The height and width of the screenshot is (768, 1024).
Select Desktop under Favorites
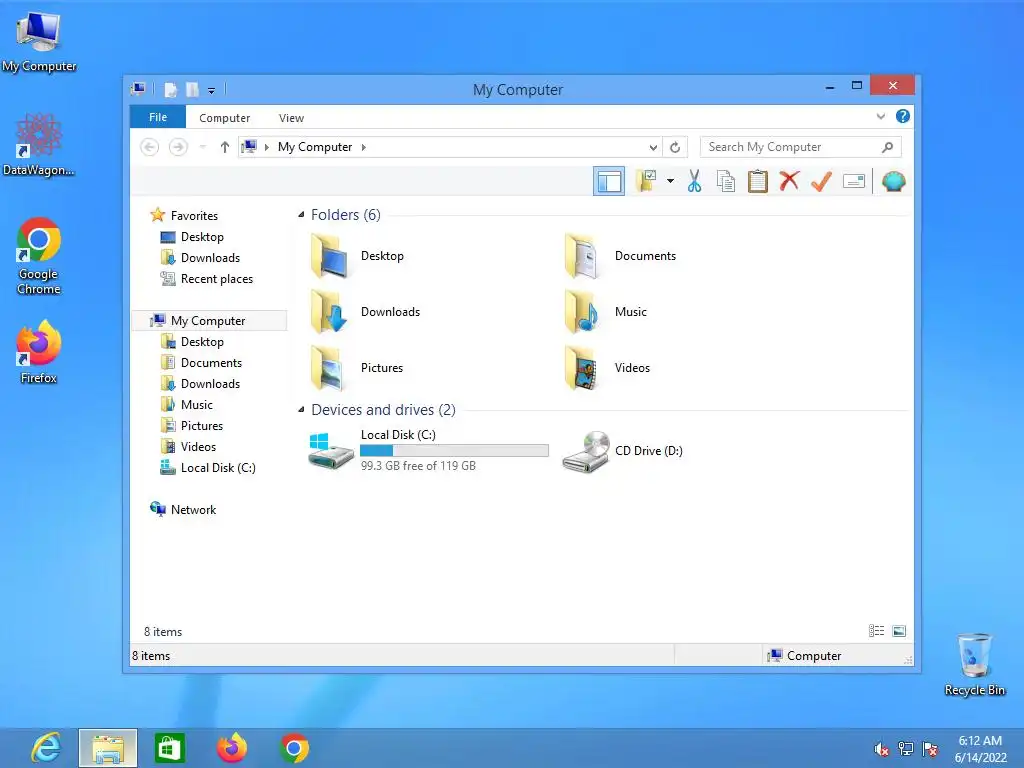[202, 236]
